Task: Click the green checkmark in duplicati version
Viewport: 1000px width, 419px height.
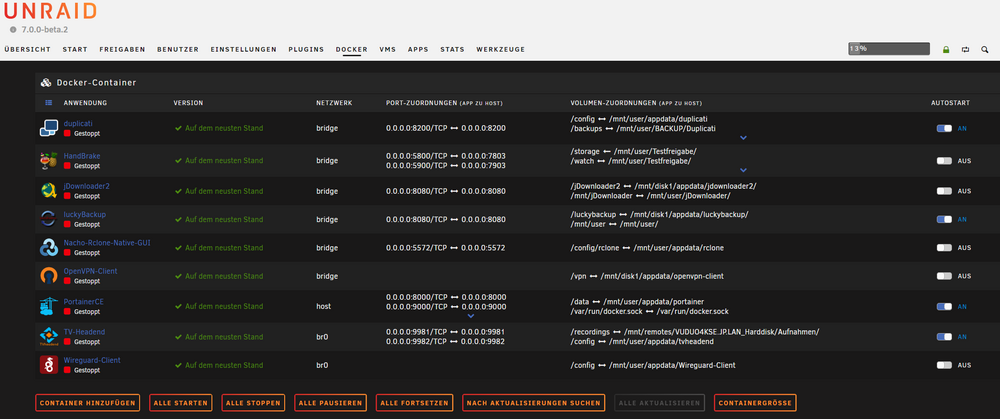Action: click(x=179, y=128)
